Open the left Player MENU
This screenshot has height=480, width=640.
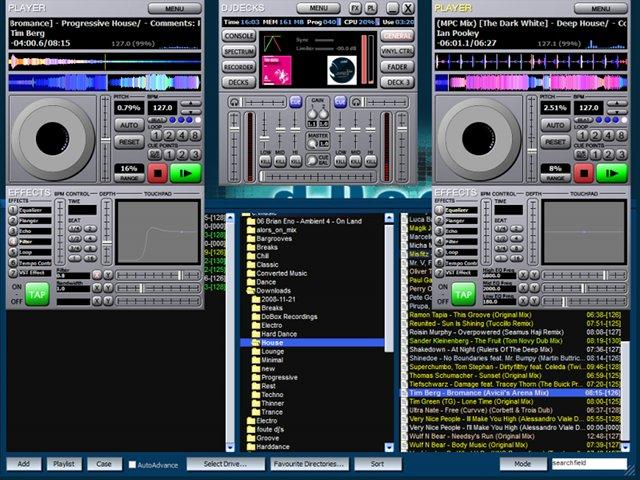tap(175, 8)
